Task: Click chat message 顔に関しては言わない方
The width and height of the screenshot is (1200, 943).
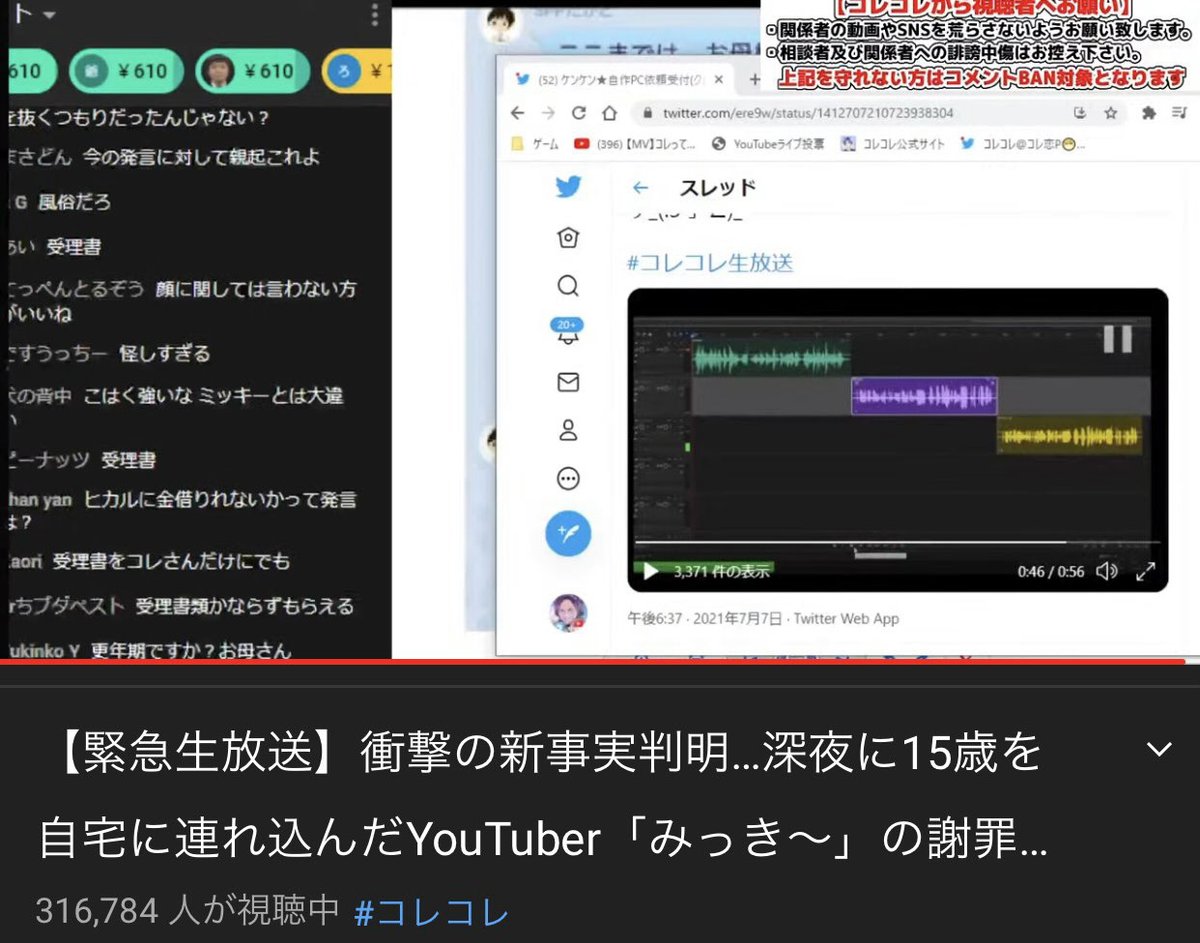Action: click(256, 289)
